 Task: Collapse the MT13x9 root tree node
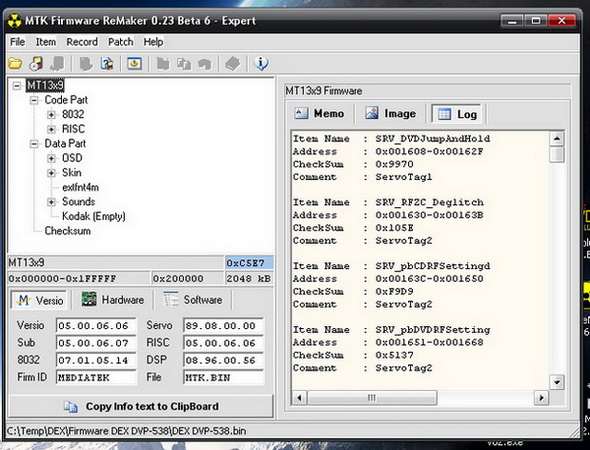click(17, 86)
